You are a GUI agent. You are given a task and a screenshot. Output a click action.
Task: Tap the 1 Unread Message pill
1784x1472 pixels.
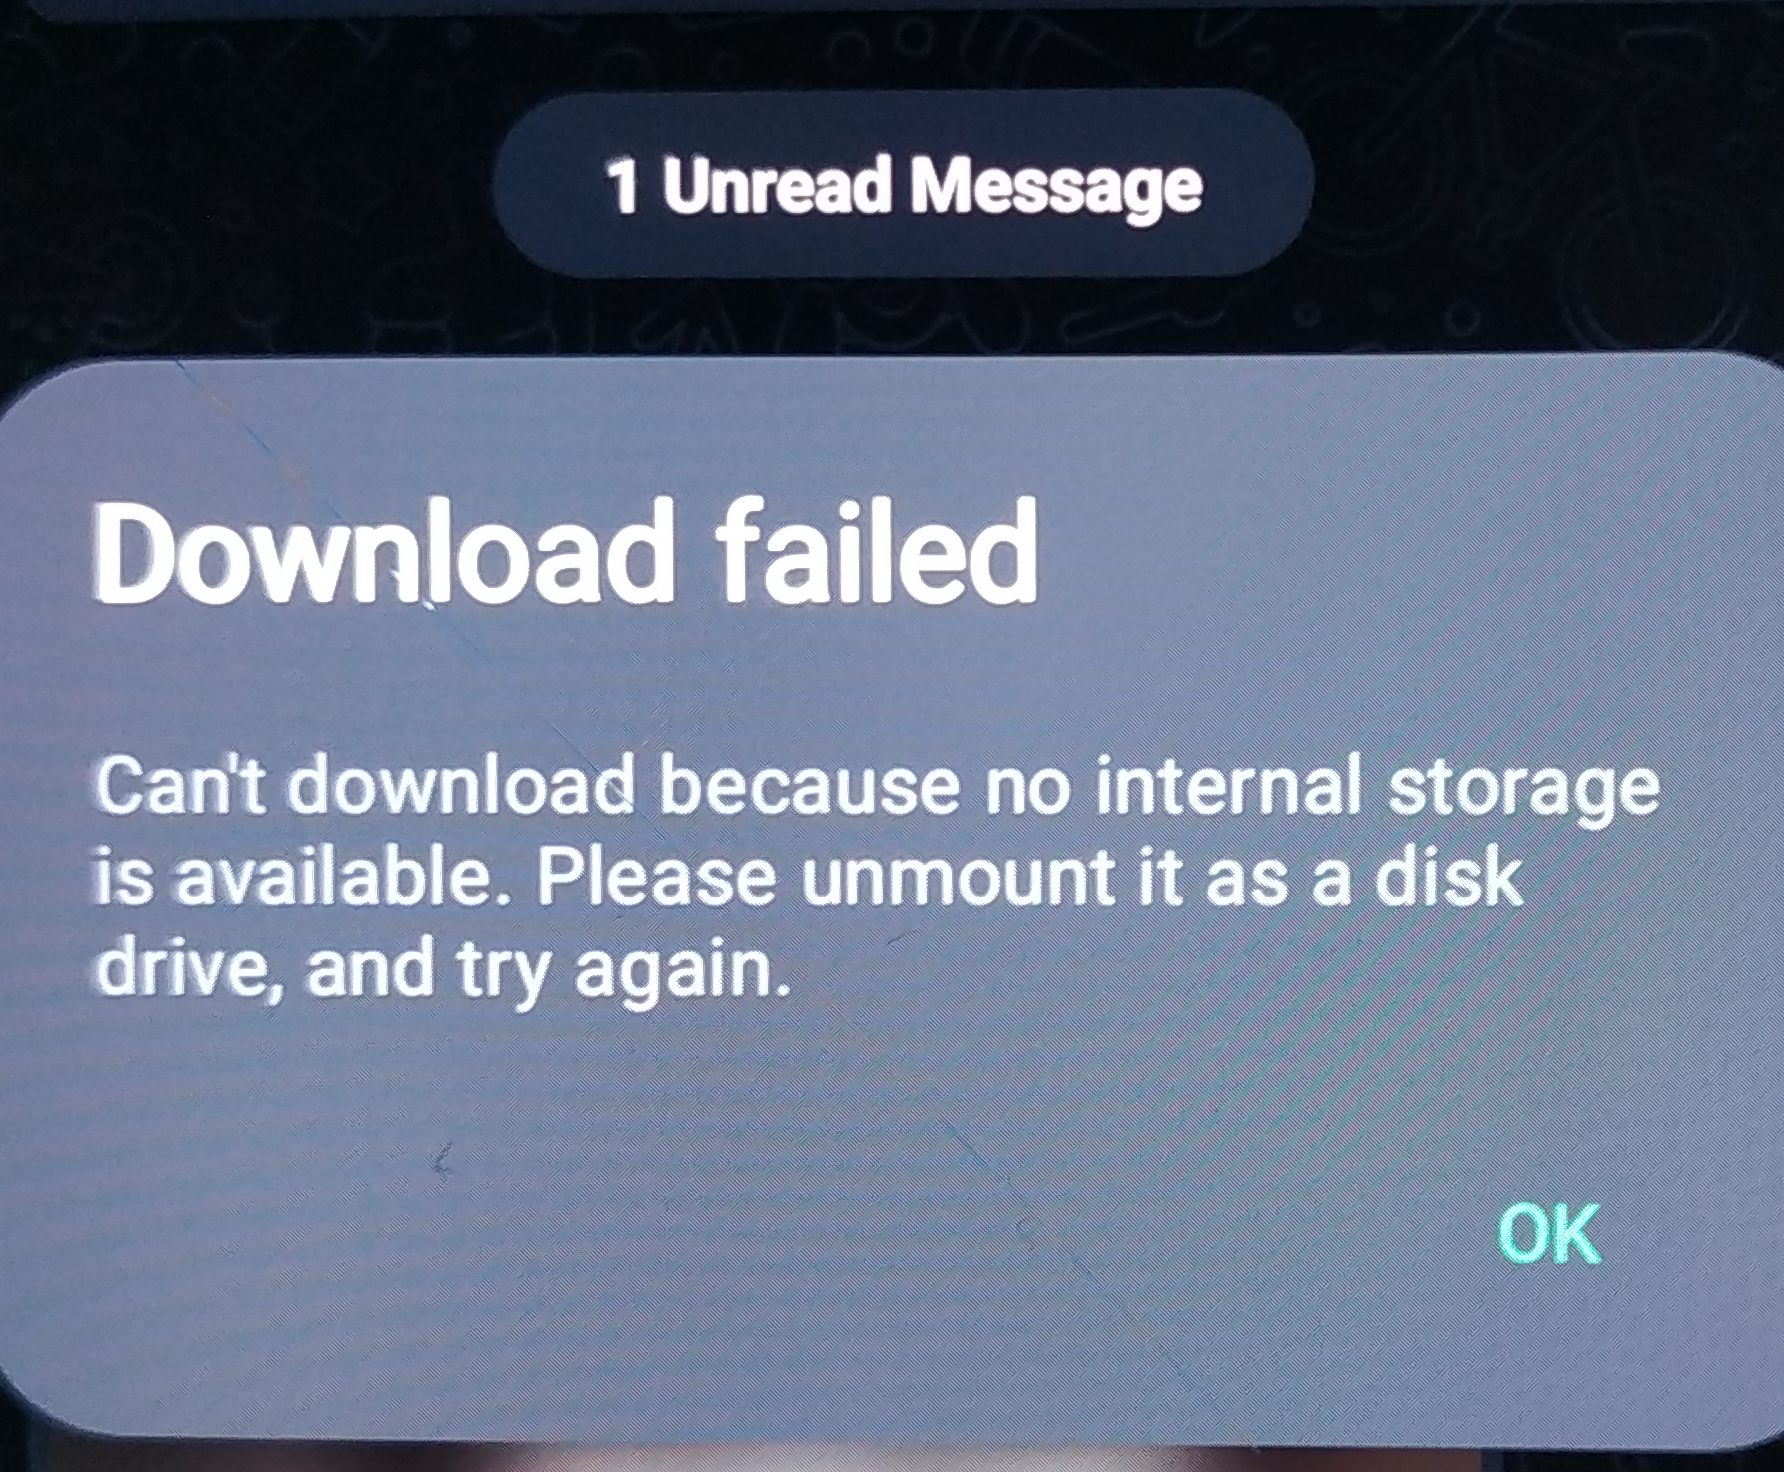coord(903,185)
